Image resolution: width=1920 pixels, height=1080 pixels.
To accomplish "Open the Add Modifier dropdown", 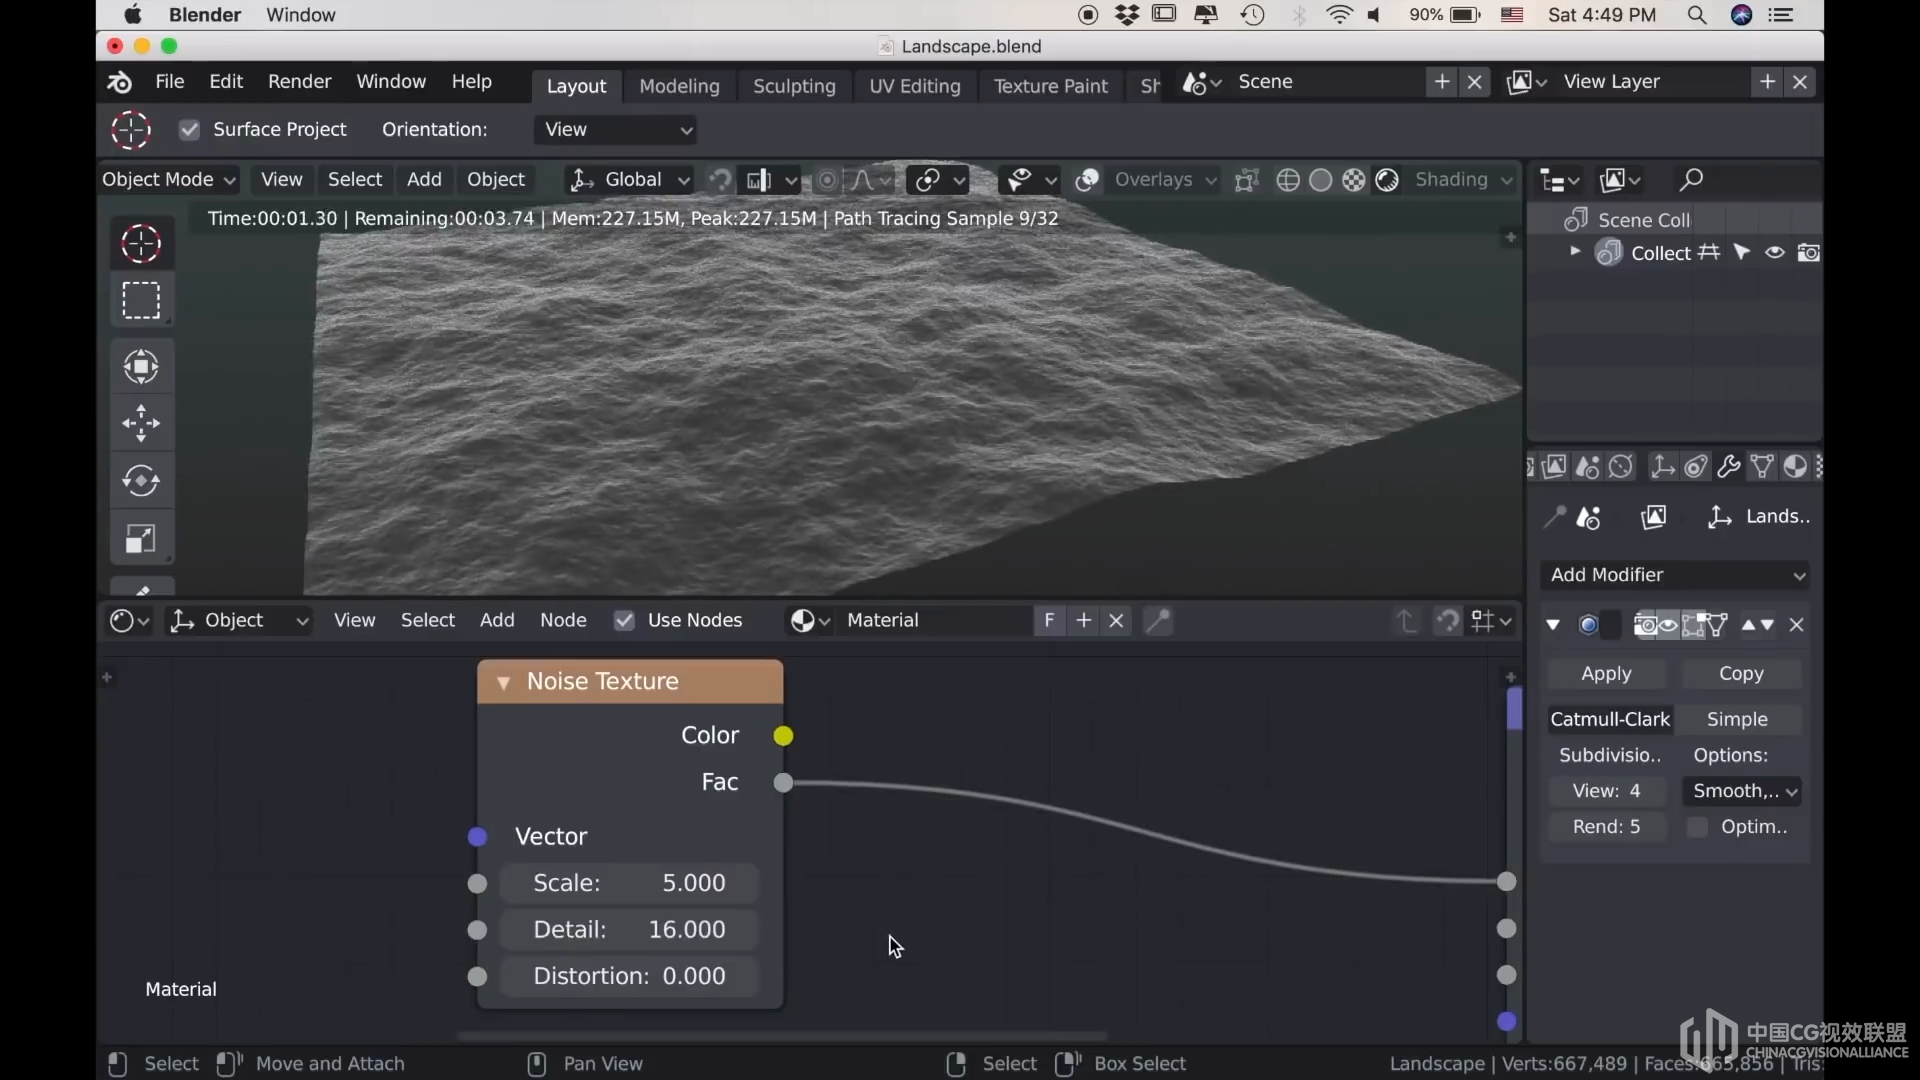I will click(1677, 575).
